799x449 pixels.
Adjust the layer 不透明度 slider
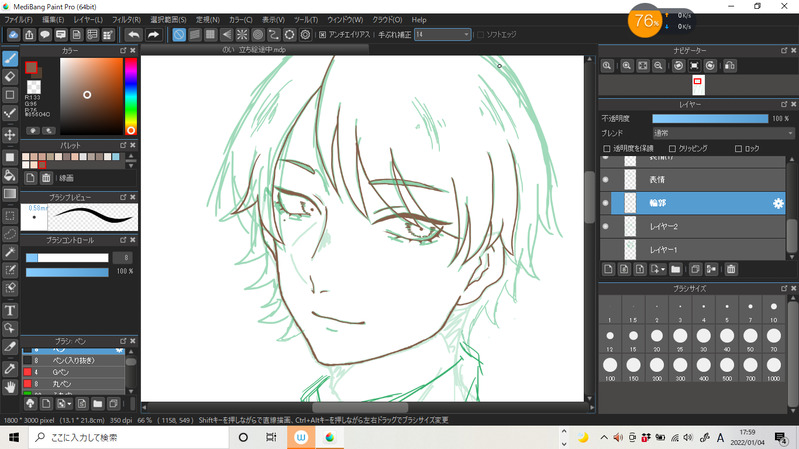pyautogui.click(x=710, y=119)
